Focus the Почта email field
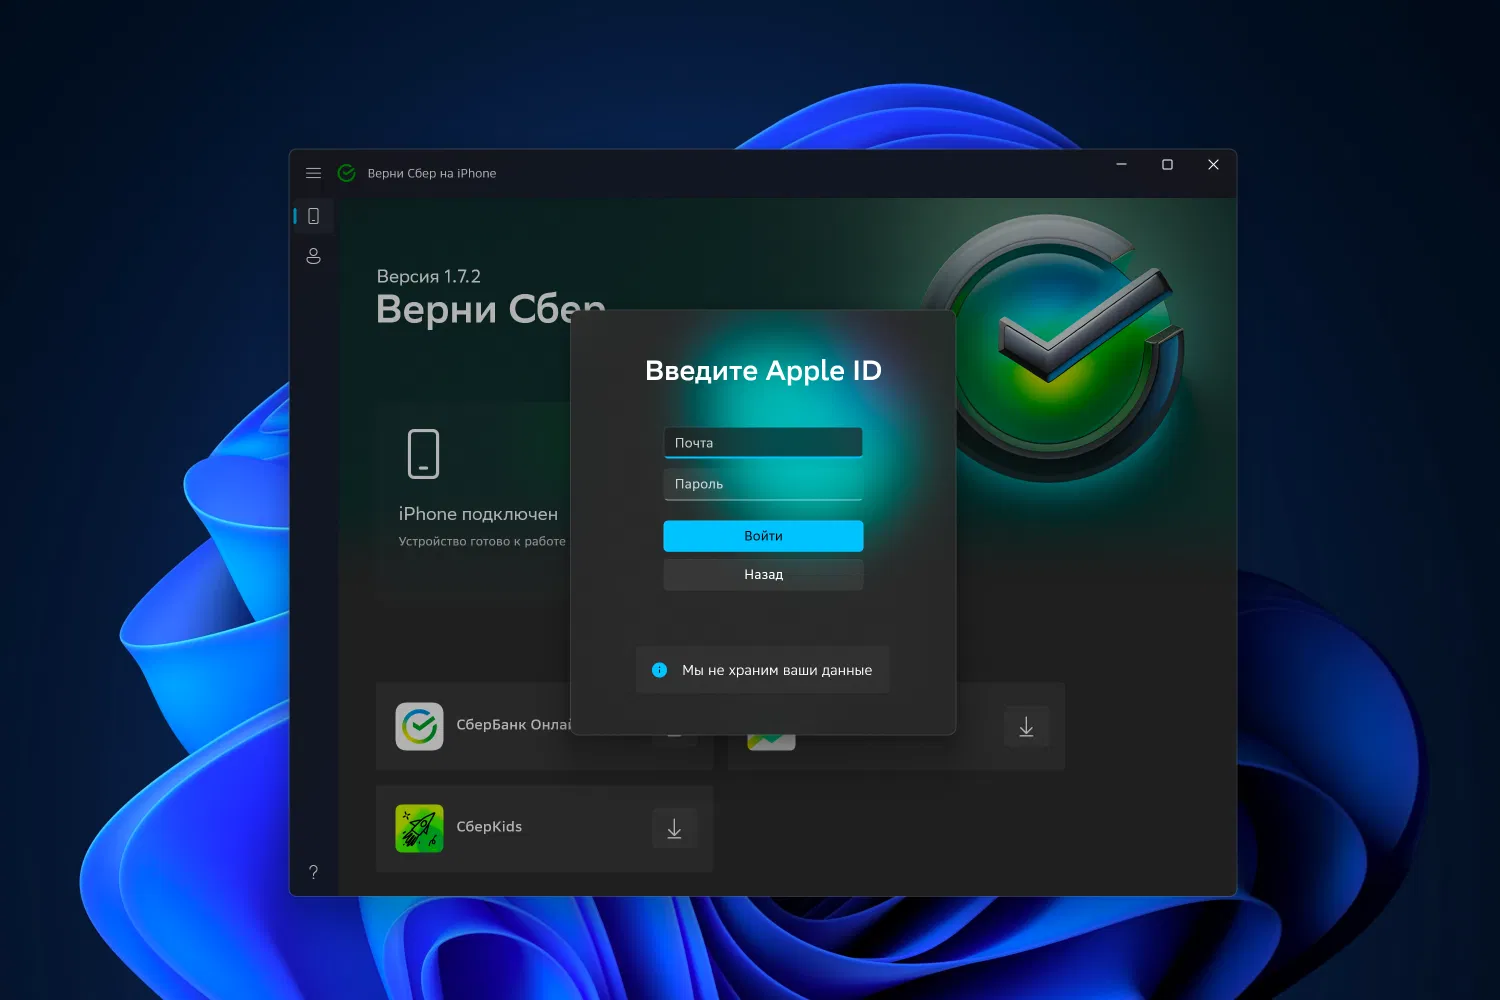Screen dimensions: 1500x1000 click(x=763, y=443)
